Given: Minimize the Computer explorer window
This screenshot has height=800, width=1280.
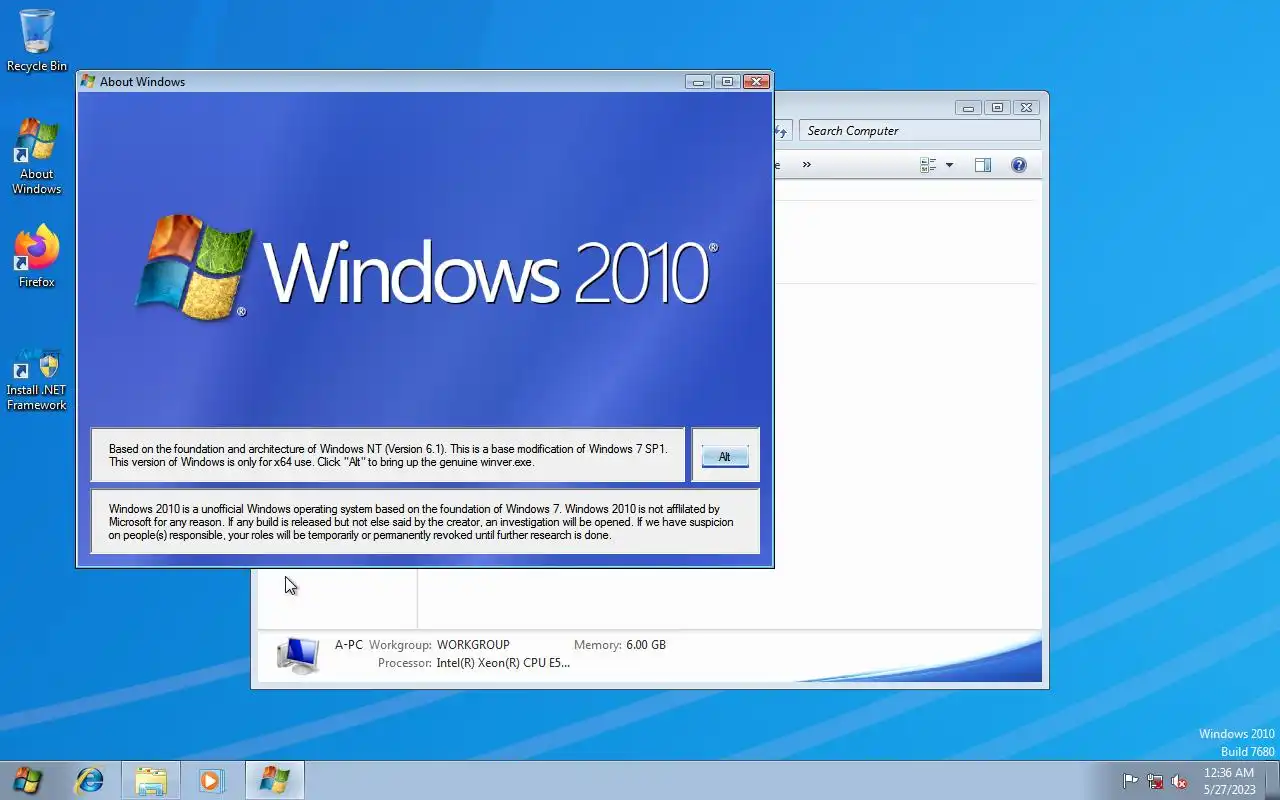Looking at the screenshot, I should (967, 107).
